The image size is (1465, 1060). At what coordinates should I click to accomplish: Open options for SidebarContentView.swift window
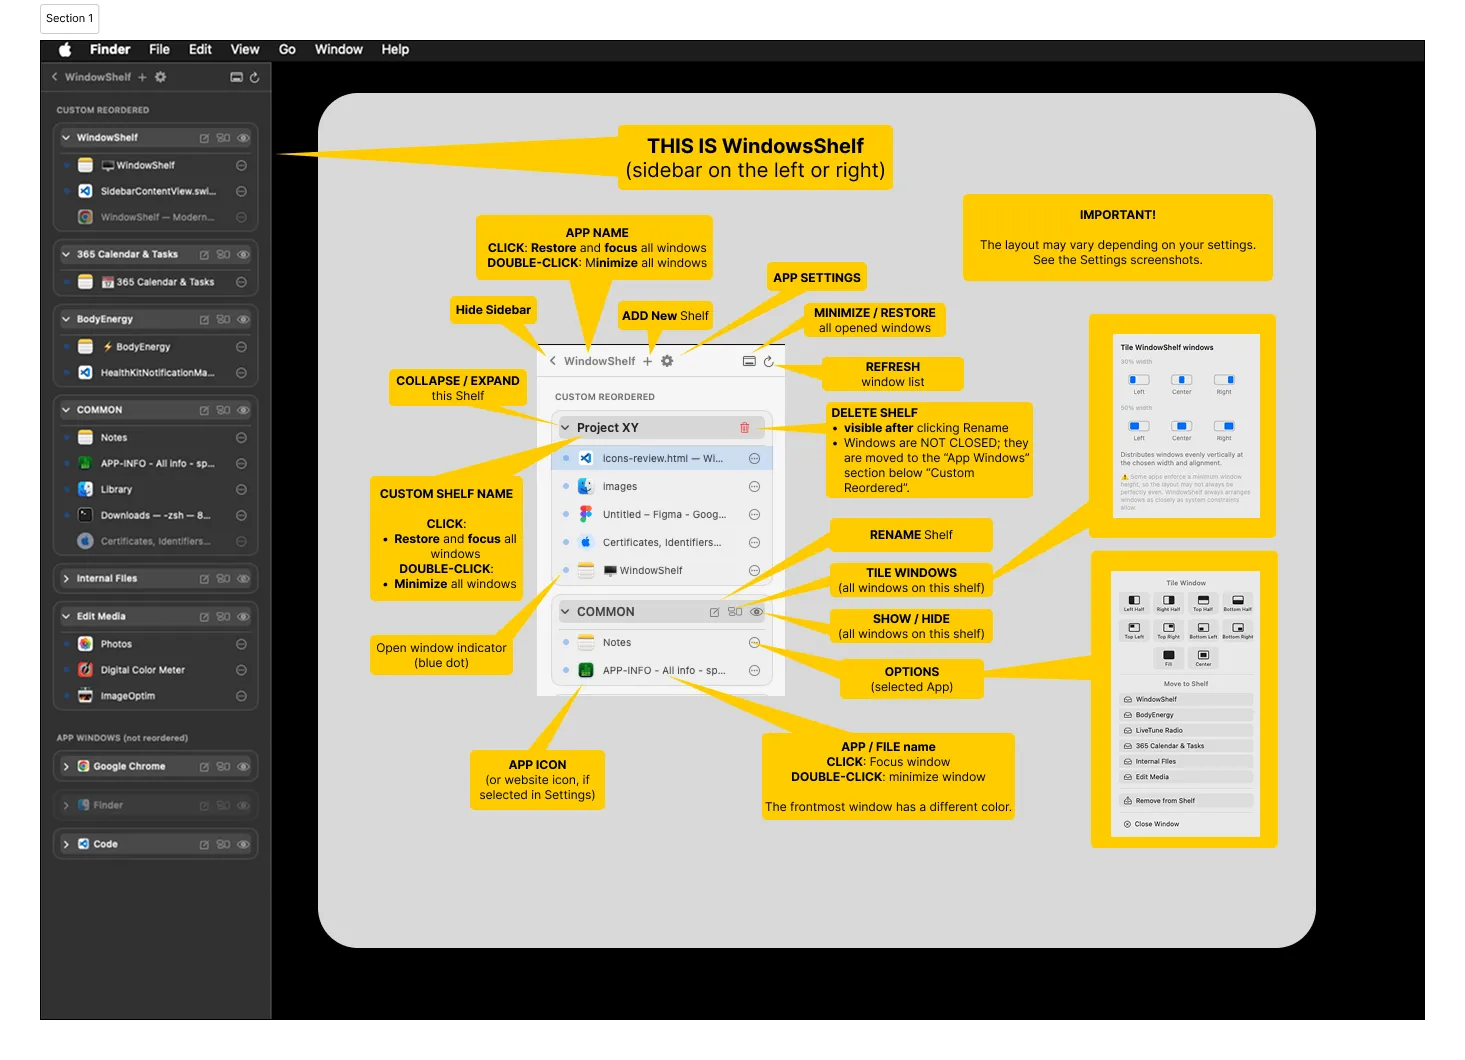(241, 191)
